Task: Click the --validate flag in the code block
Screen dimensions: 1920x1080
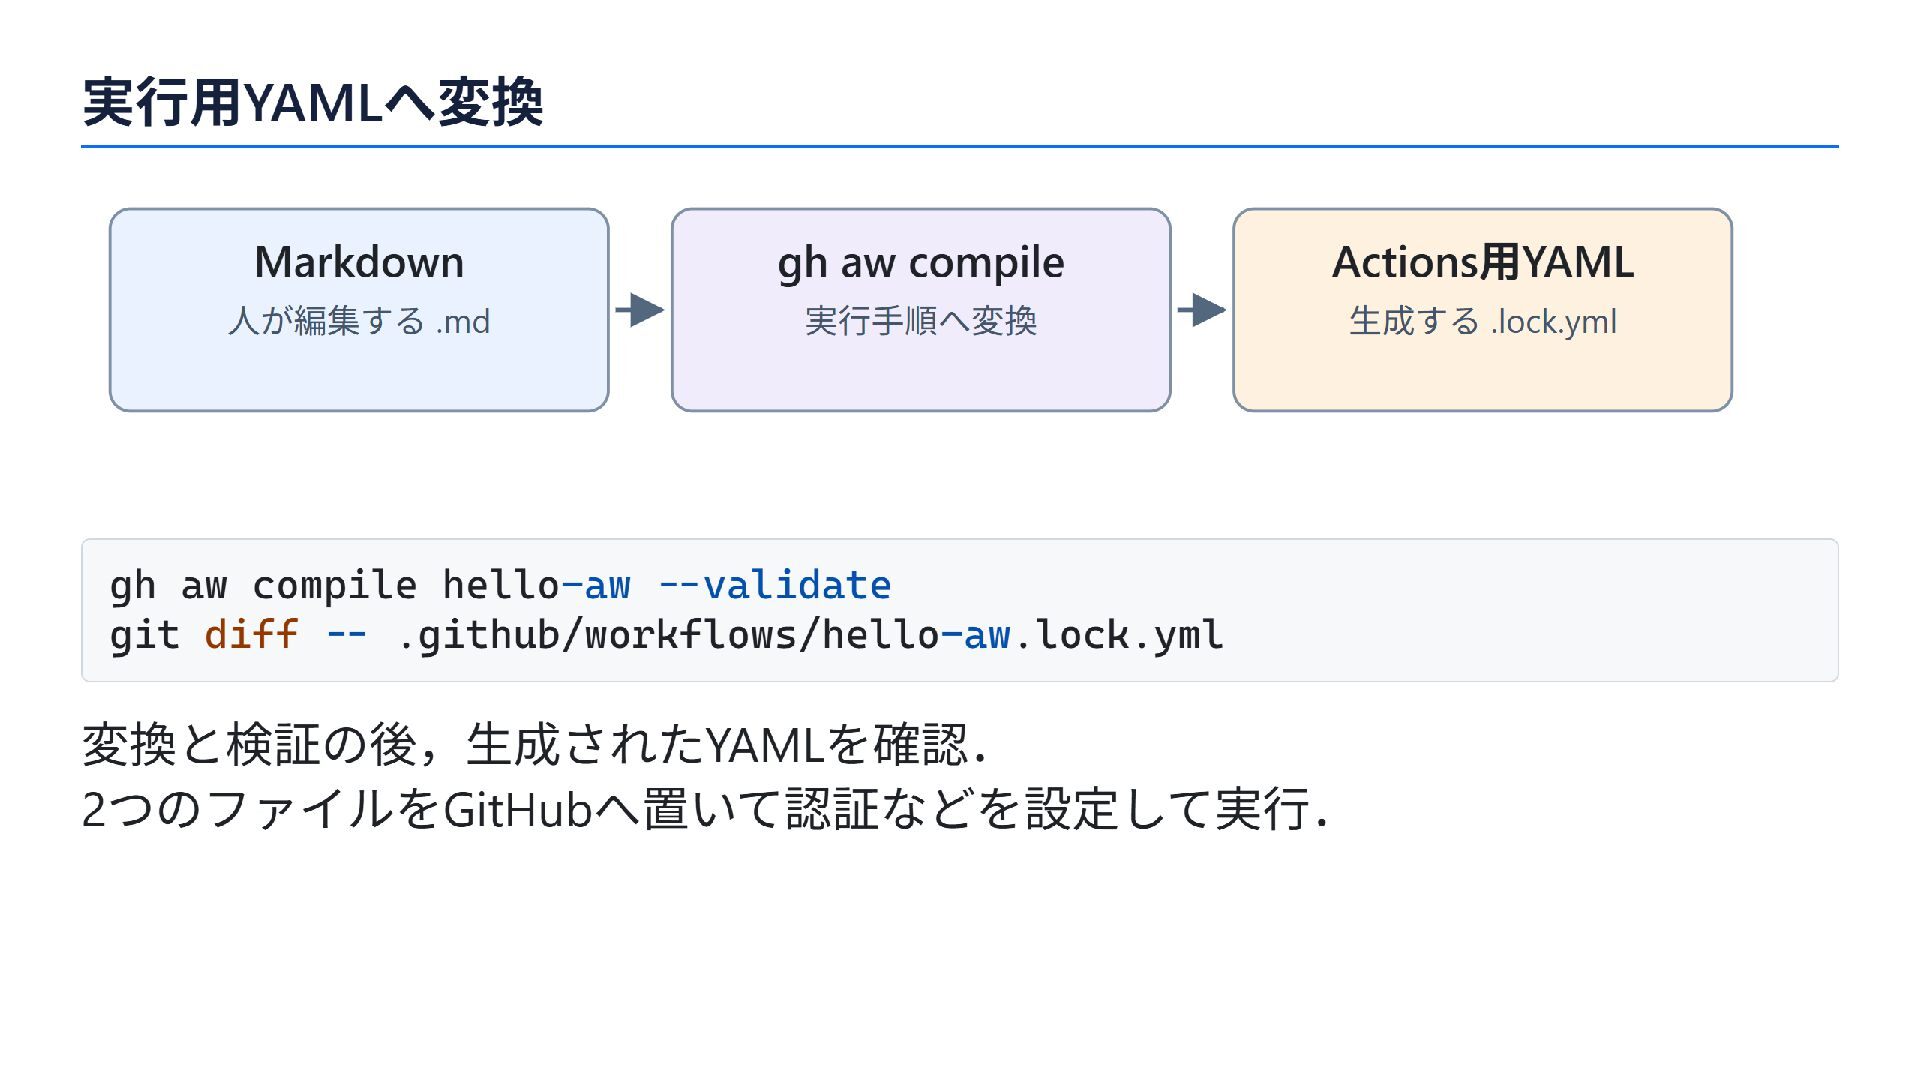Action: (x=775, y=585)
